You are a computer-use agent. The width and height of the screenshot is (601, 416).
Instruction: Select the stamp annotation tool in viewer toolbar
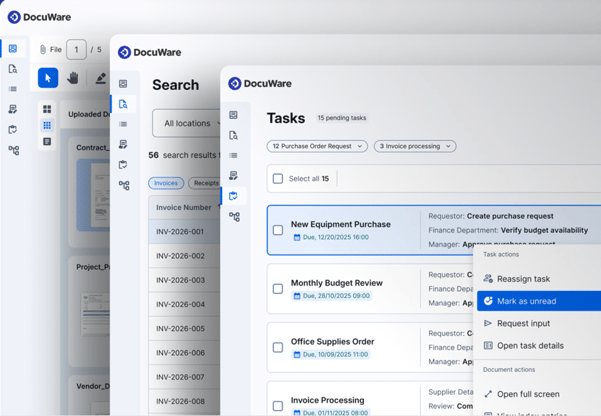click(101, 78)
